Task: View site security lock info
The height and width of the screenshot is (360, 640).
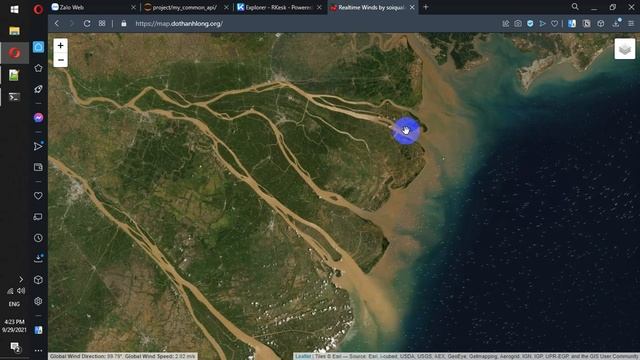Action: tap(124, 24)
